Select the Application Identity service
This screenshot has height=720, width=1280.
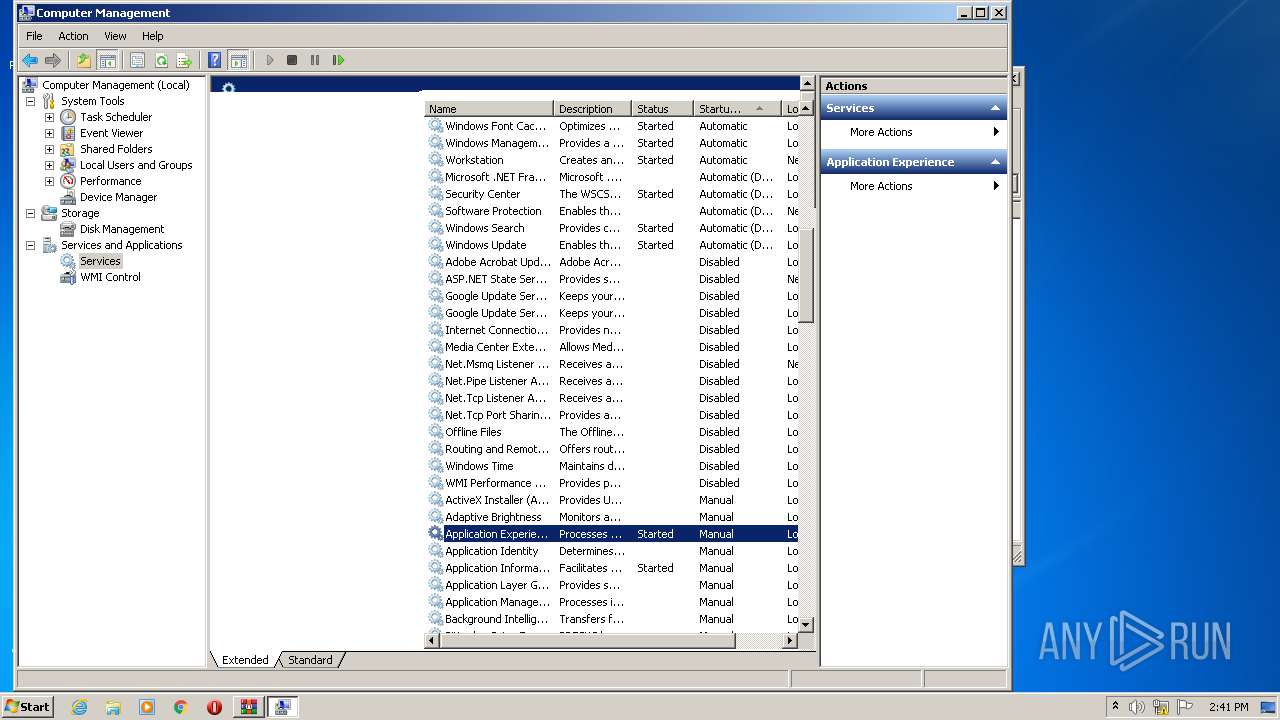(x=612, y=551)
